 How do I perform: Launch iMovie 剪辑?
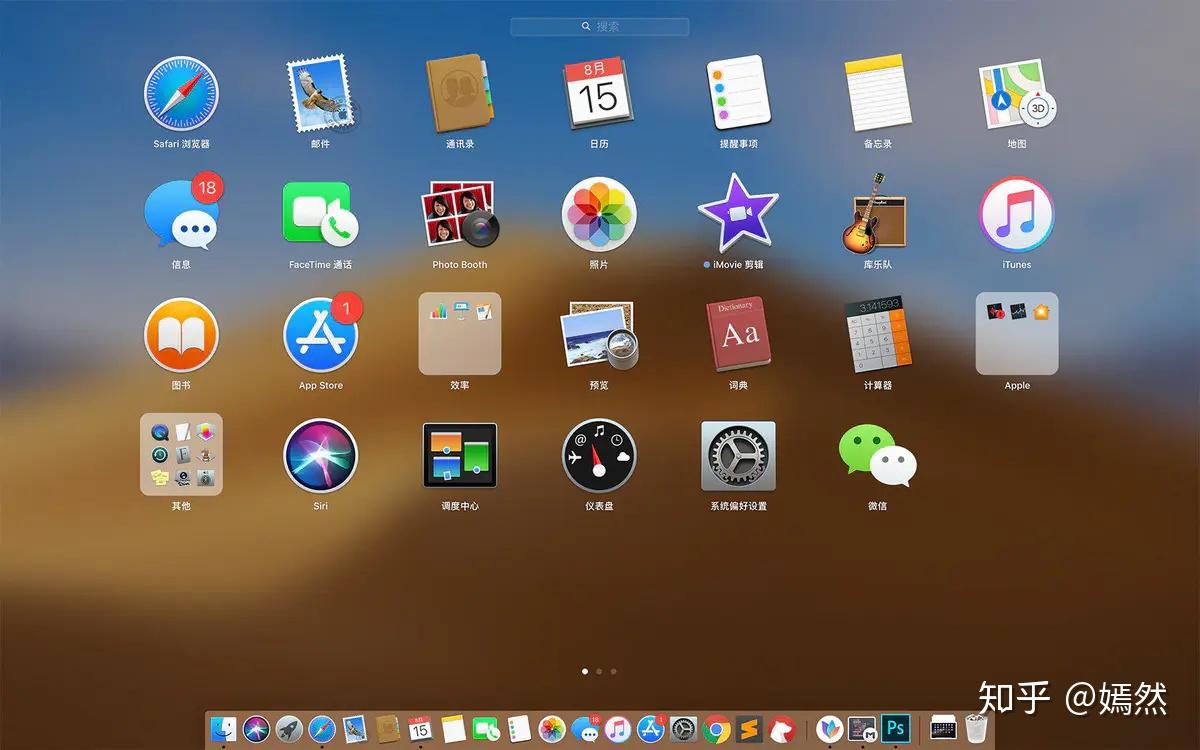[738, 214]
